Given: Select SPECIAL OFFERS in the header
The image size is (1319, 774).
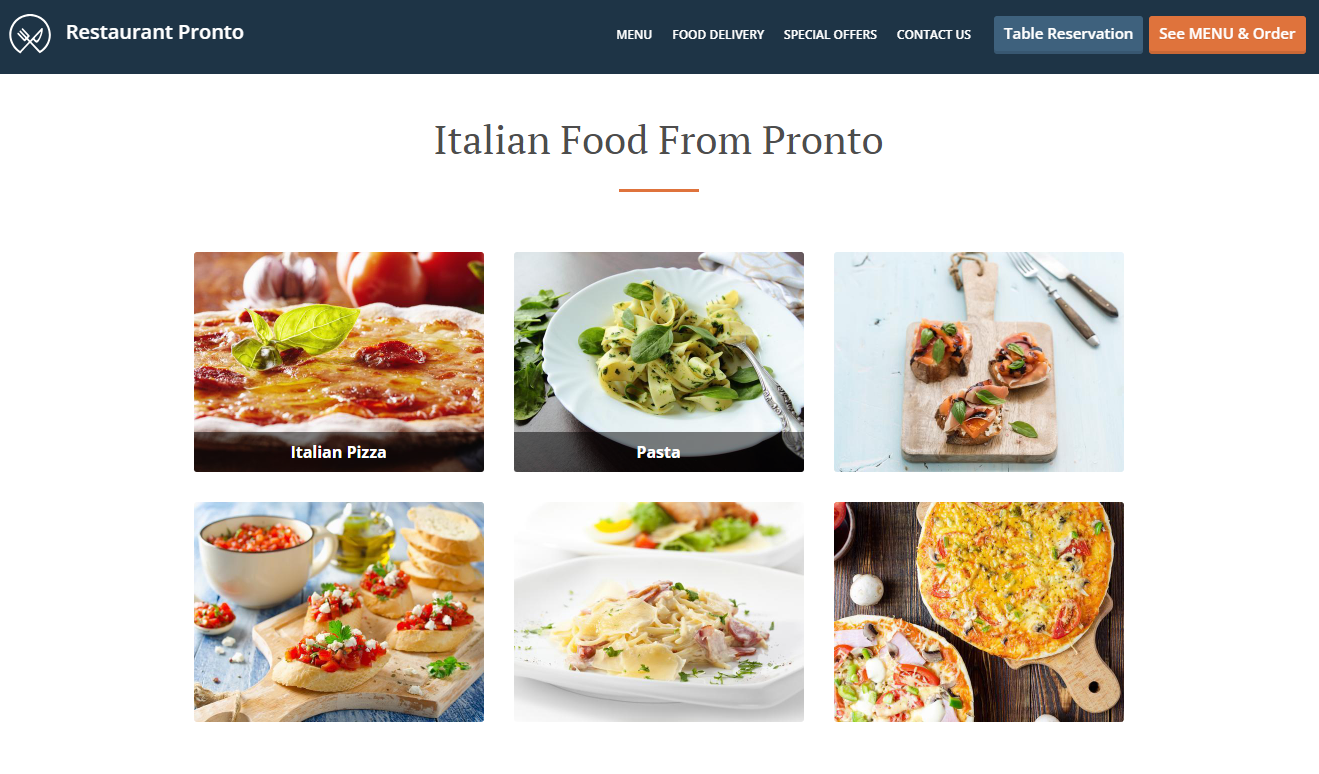Looking at the screenshot, I should point(830,34).
